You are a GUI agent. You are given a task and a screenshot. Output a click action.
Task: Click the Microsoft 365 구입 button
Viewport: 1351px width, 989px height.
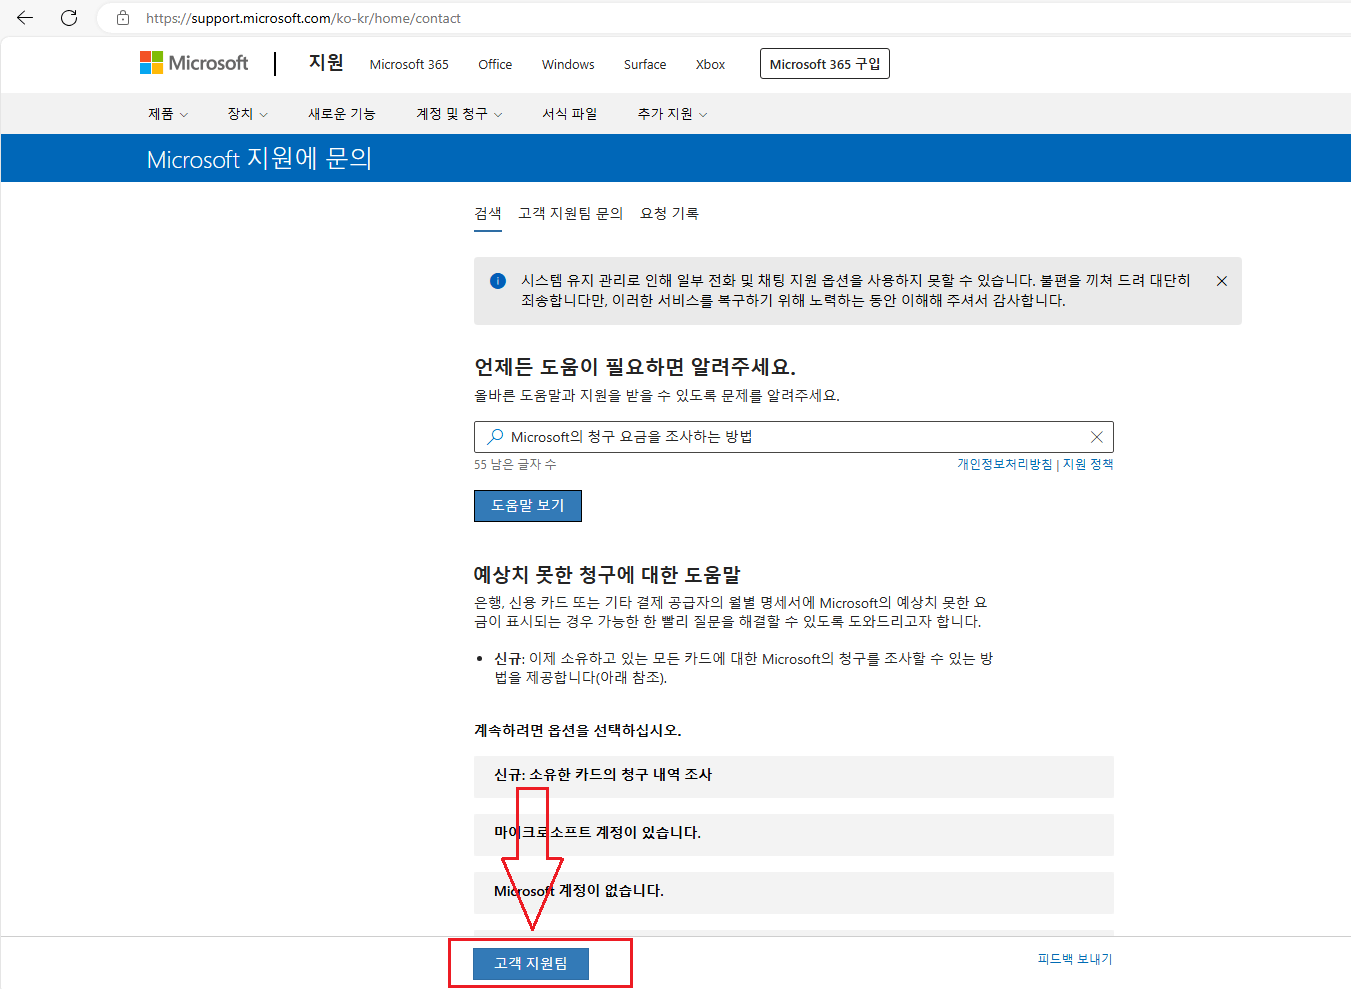click(x=825, y=64)
